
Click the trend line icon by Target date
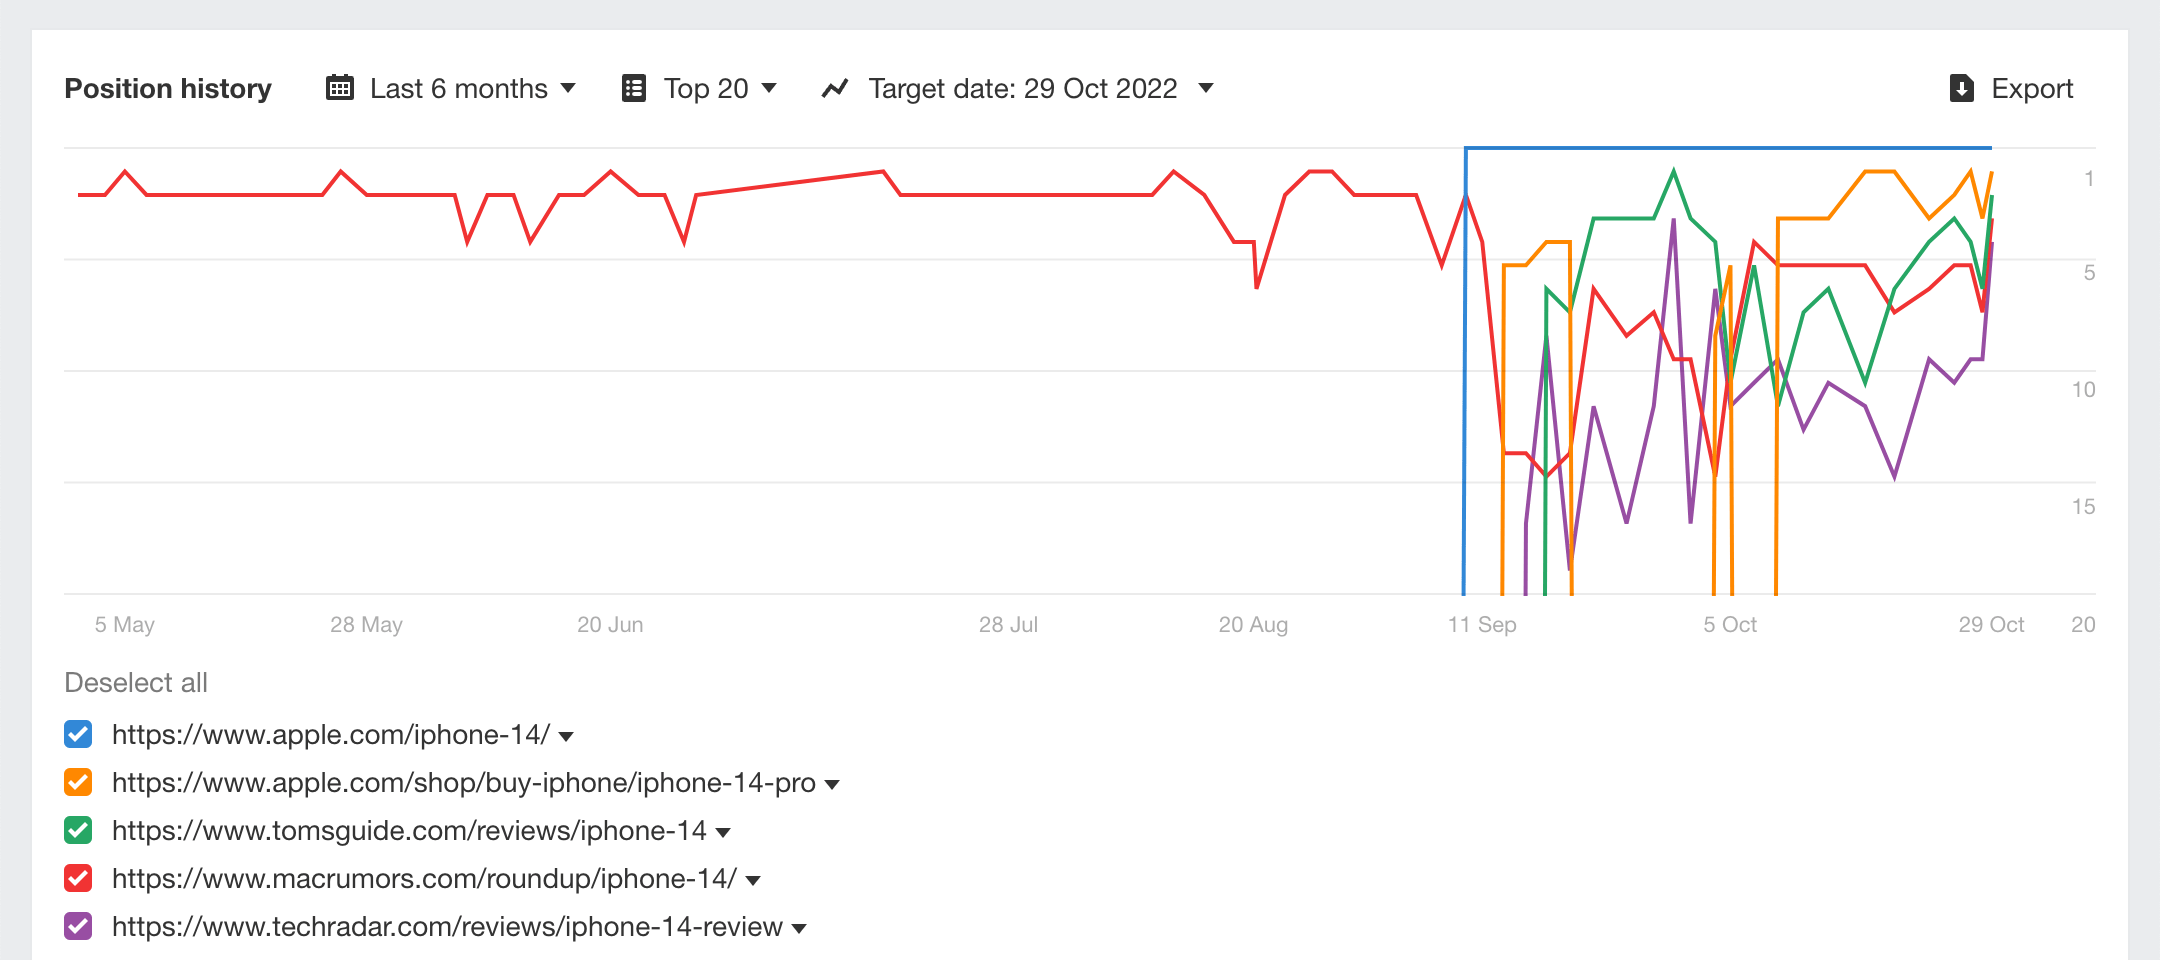835,88
